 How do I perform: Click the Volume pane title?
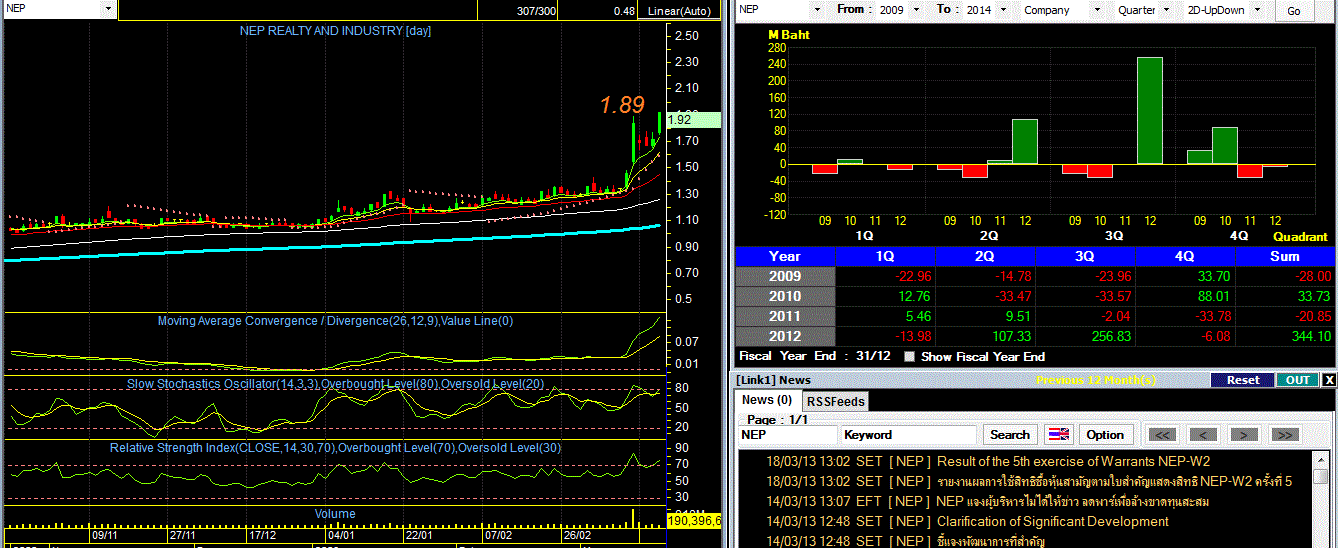335,513
